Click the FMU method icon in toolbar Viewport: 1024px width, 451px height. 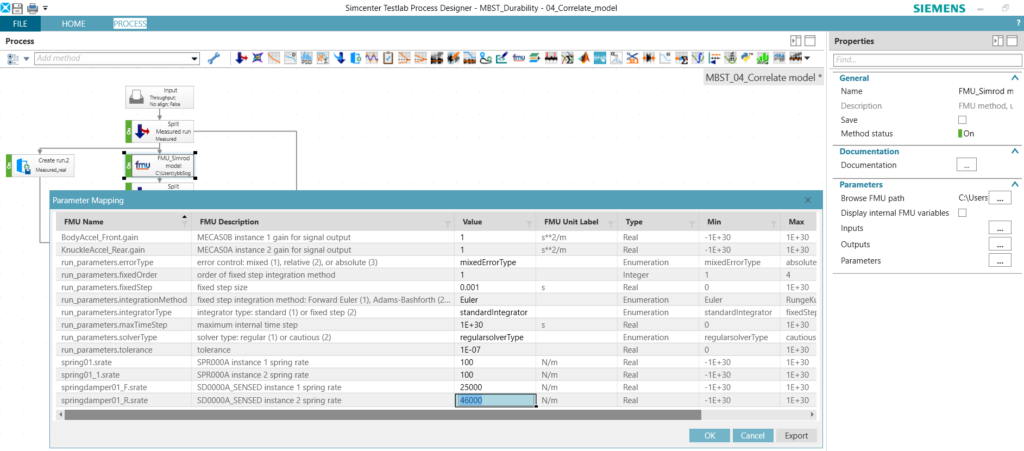[519, 59]
